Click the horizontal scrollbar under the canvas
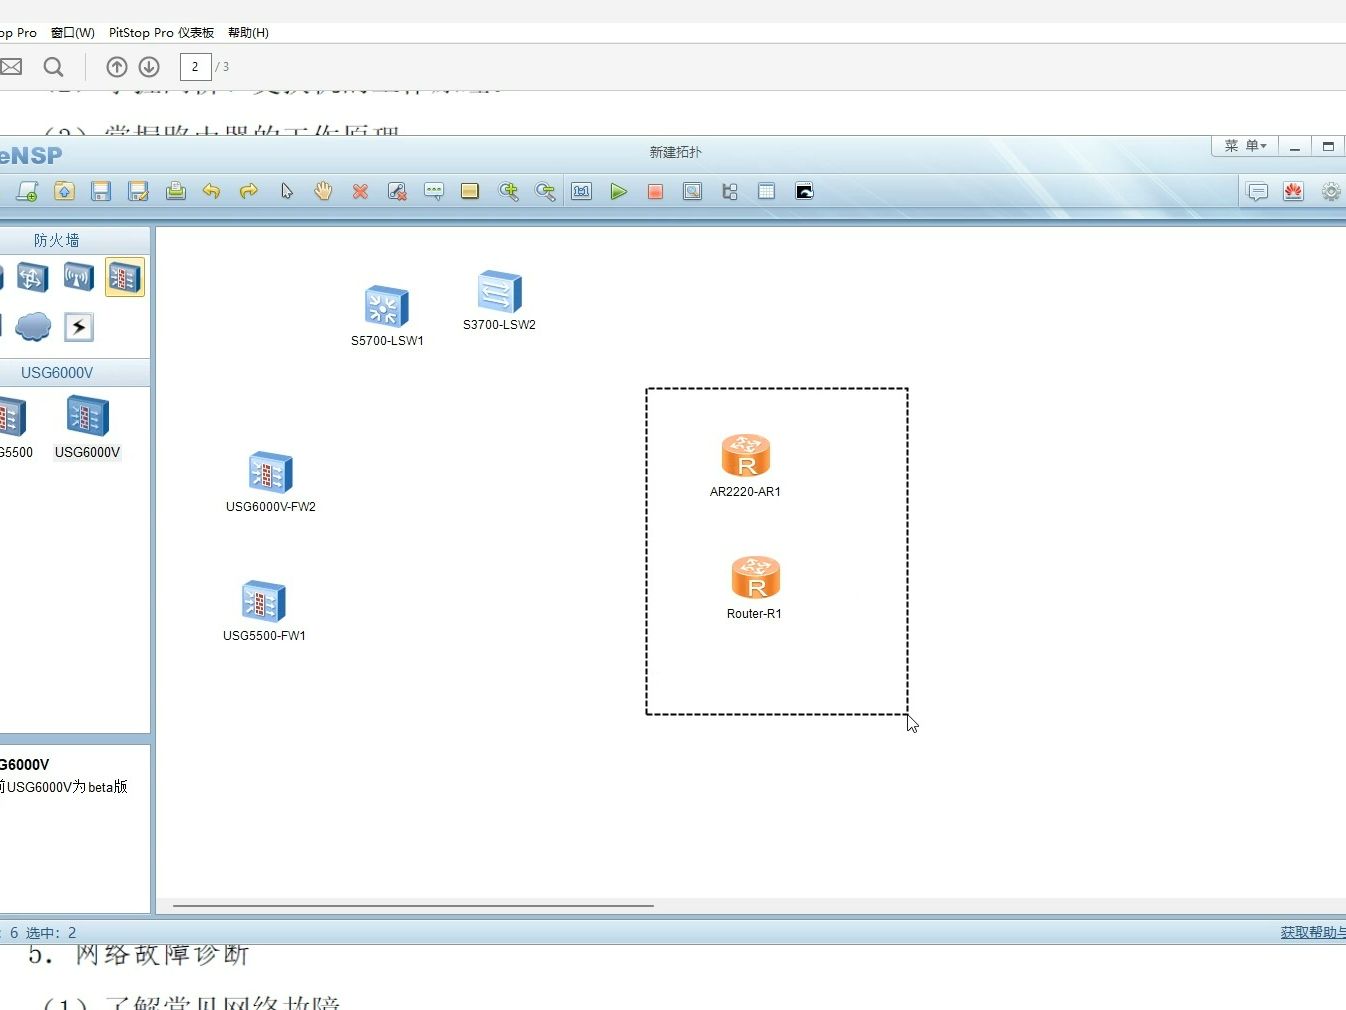 pos(413,906)
